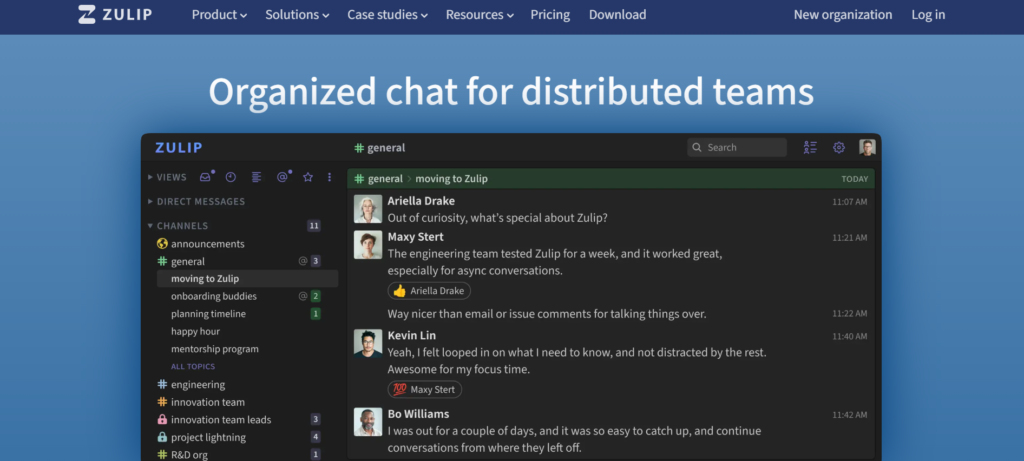Screen dimensions: 1024x461
Task: Click the globe icon beside announcements
Action: pos(163,244)
